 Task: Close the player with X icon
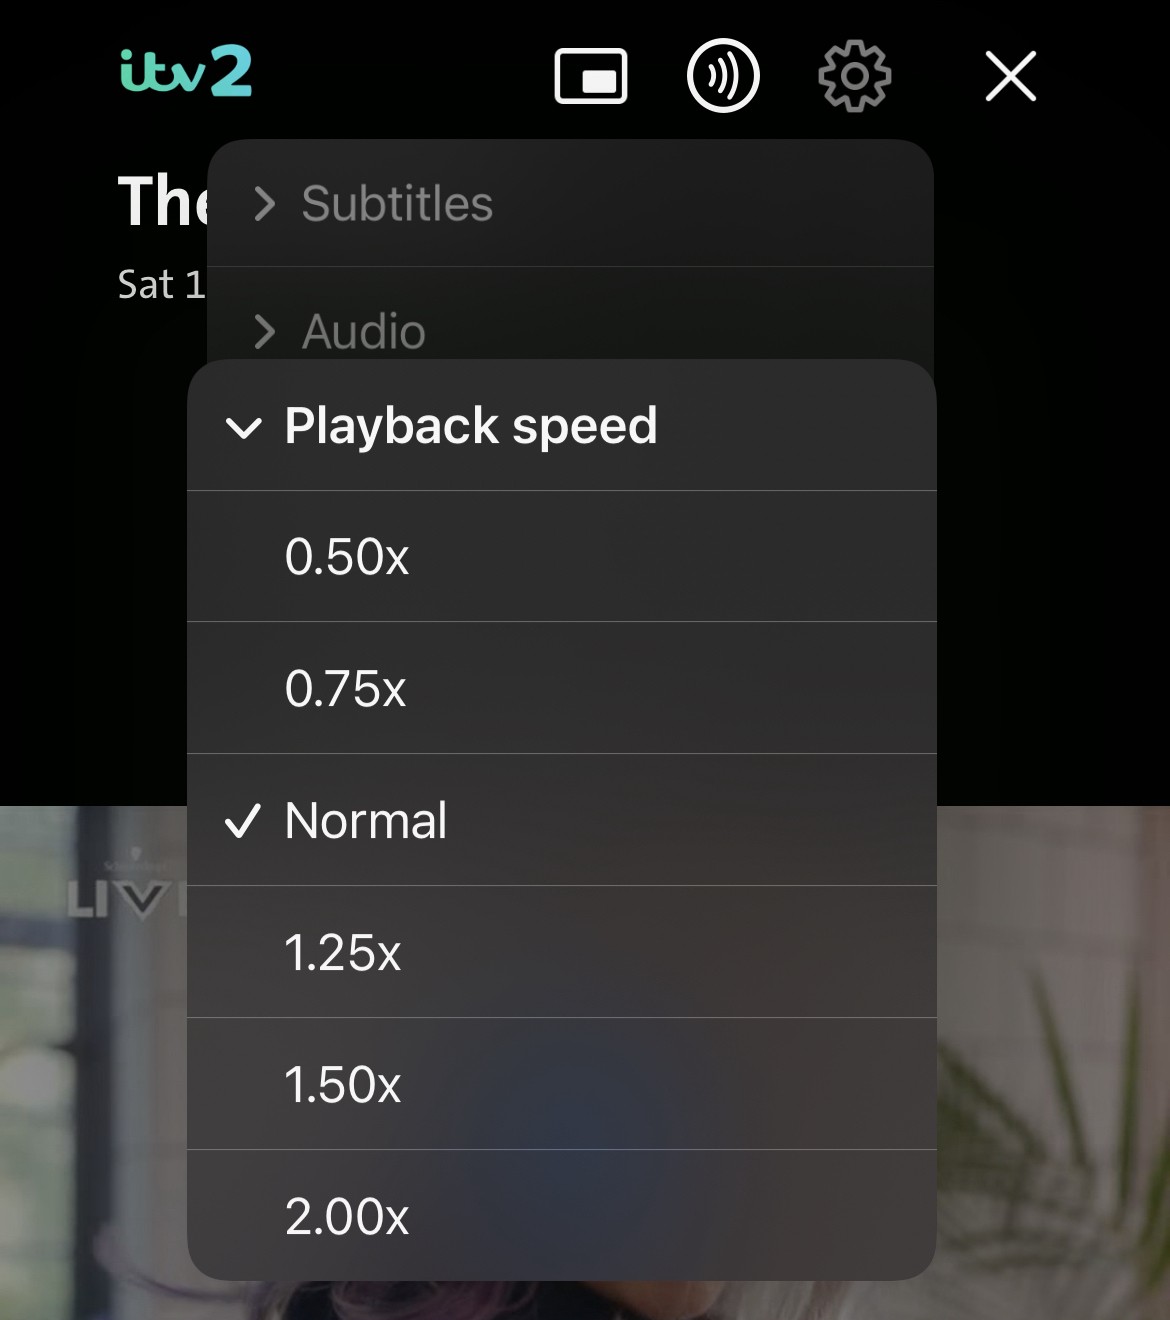tap(1010, 76)
